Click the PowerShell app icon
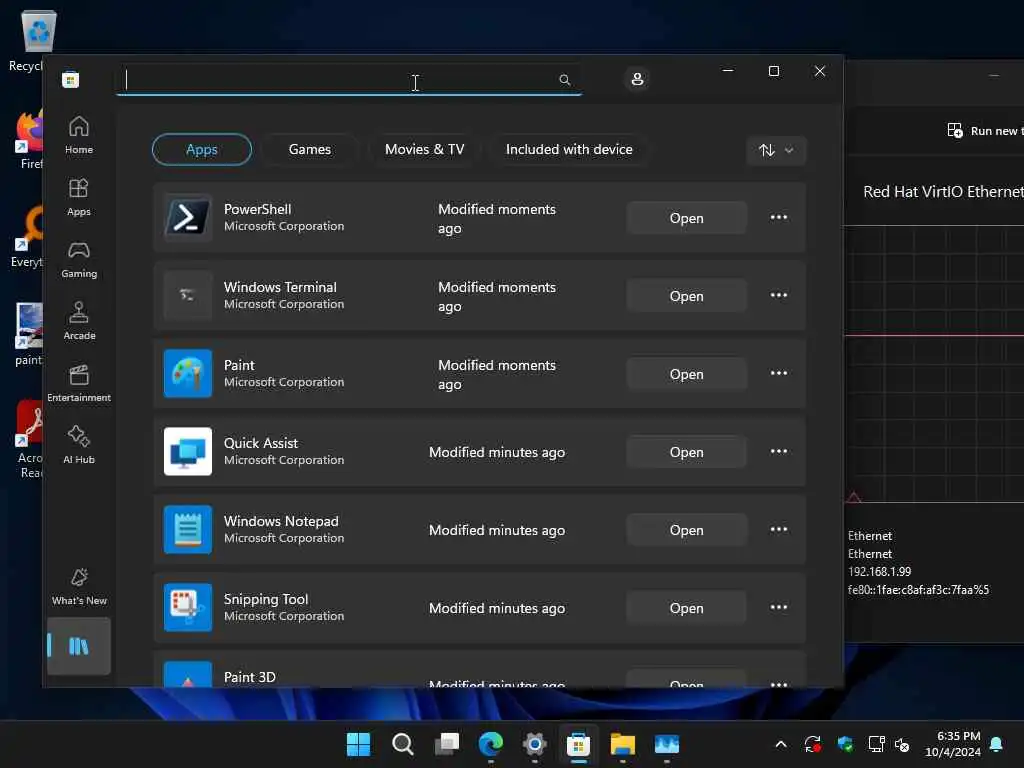This screenshot has height=768, width=1024. pyautogui.click(x=188, y=217)
